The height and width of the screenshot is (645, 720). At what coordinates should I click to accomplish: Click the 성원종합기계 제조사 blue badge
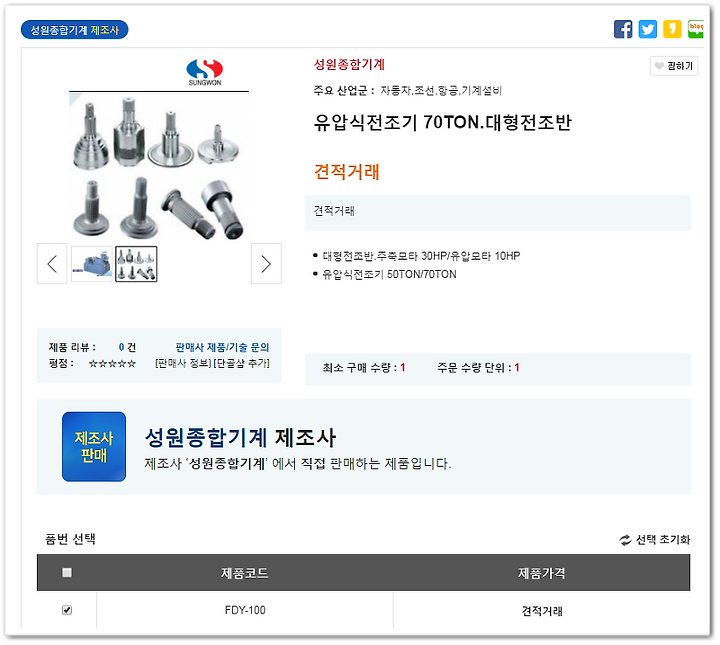(x=74, y=30)
